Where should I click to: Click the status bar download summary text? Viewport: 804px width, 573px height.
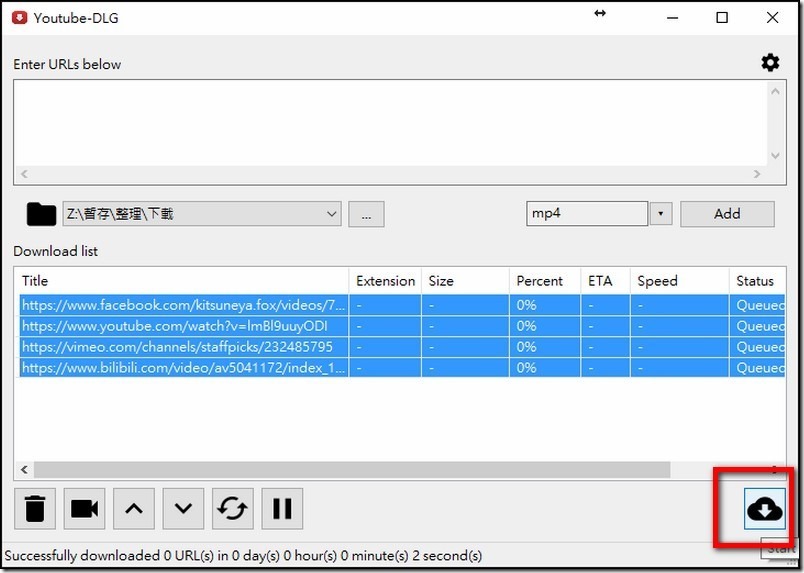(243, 556)
